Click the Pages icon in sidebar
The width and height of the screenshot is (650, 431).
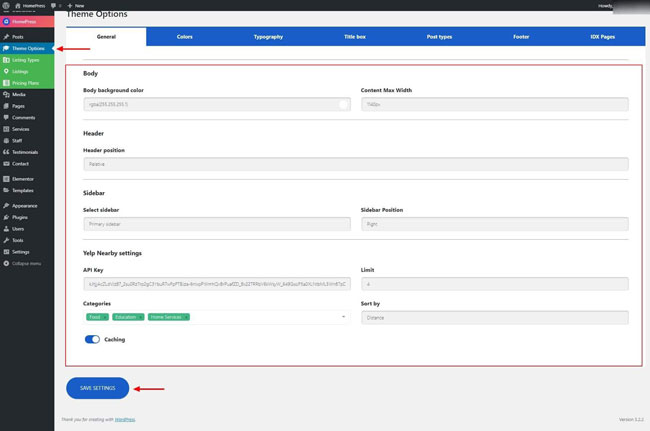6,106
